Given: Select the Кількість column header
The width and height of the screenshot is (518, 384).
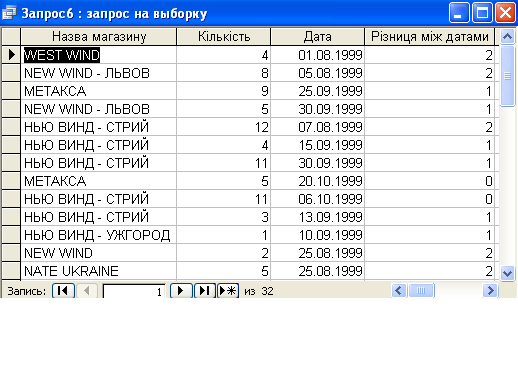Looking at the screenshot, I should (x=224, y=37).
